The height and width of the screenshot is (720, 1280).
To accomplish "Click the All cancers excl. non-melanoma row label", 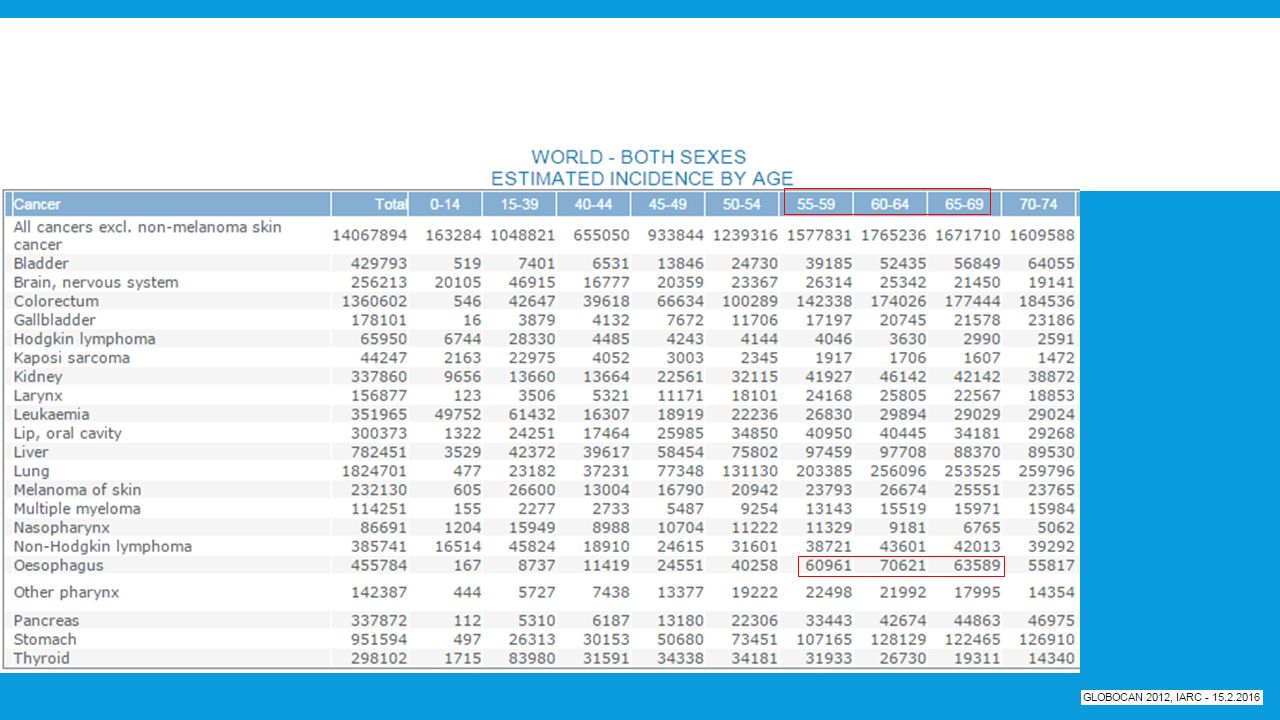I will pyautogui.click(x=147, y=236).
